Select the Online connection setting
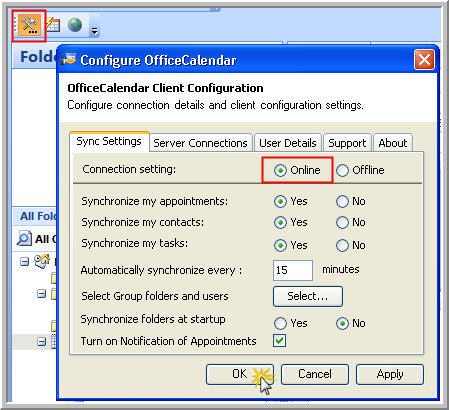This screenshot has width=449, height=410. click(x=280, y=170)
